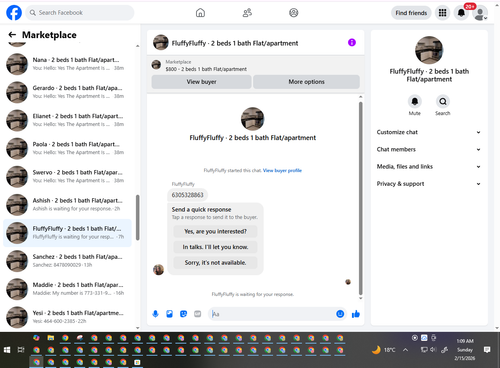Send a thumbs-up like

(x=356, y=314)
